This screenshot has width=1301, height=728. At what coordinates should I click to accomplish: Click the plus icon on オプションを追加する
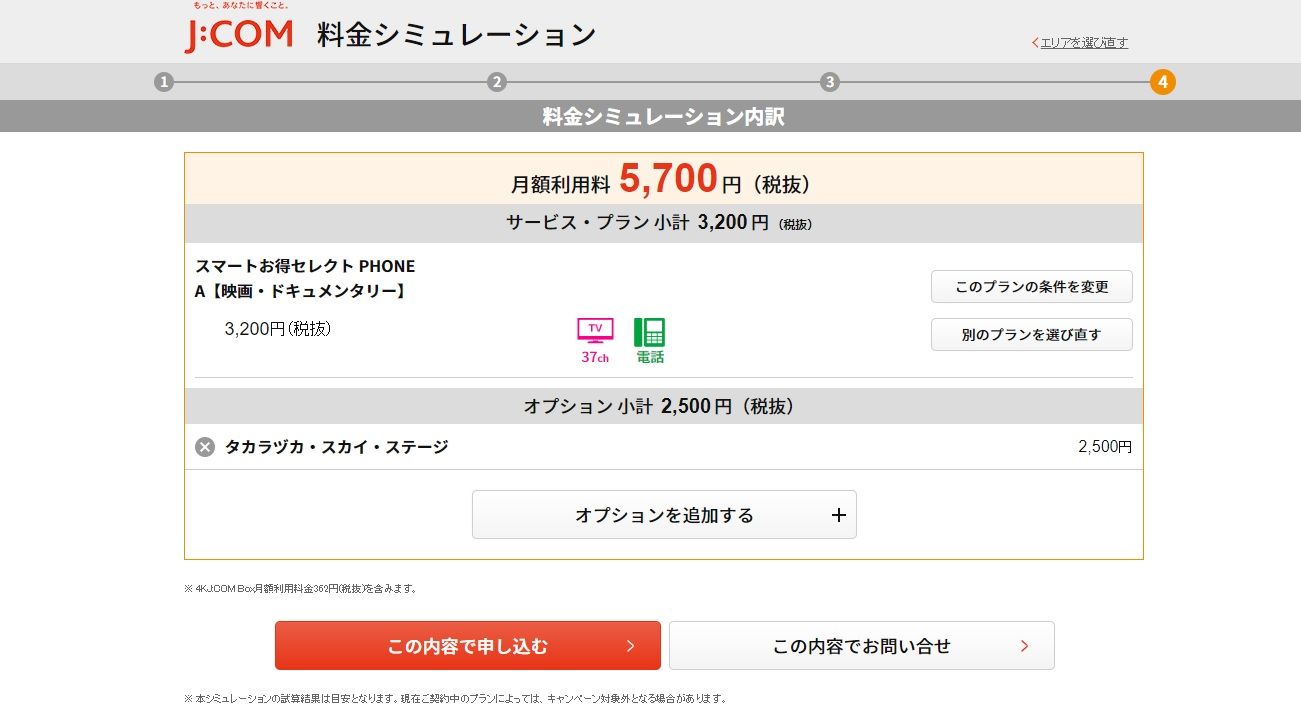click(838, 515)
